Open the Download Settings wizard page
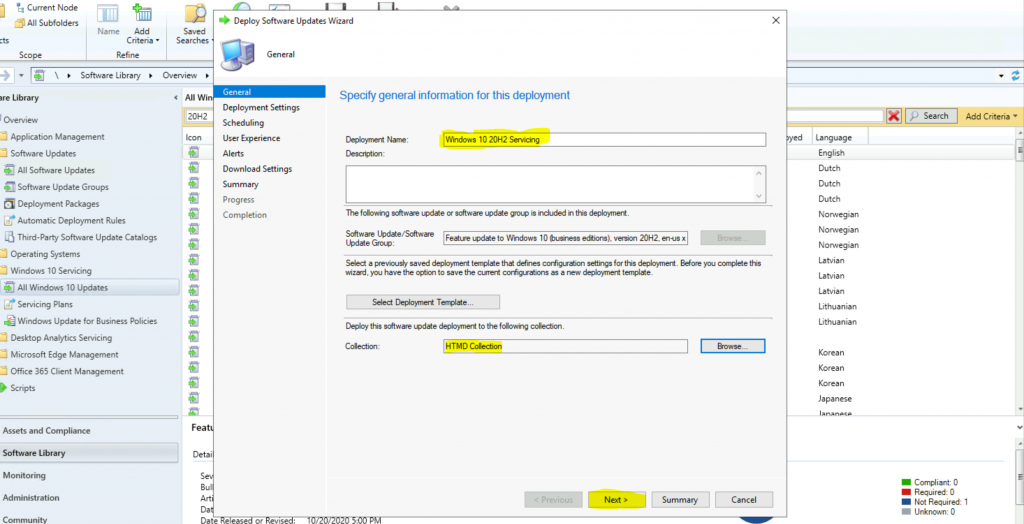 [257, 169]
